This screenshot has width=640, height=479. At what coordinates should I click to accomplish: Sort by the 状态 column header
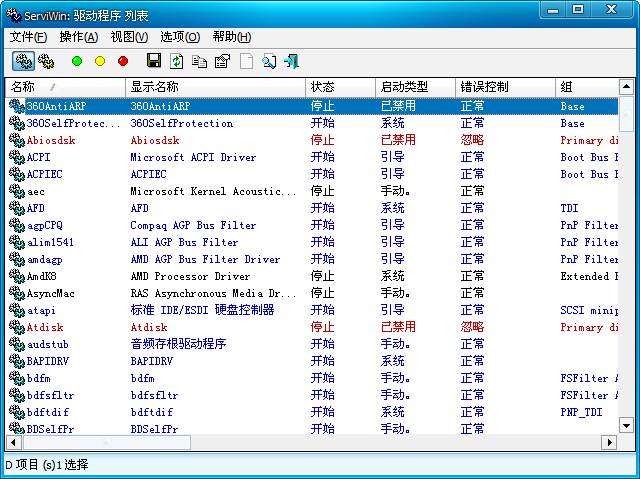340,87
